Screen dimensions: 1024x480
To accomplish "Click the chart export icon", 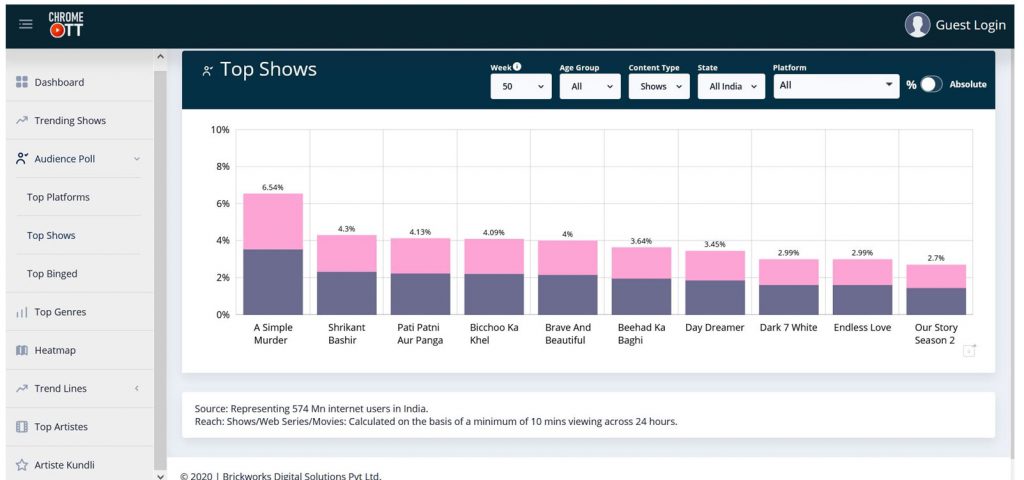I will coord(969,350).
